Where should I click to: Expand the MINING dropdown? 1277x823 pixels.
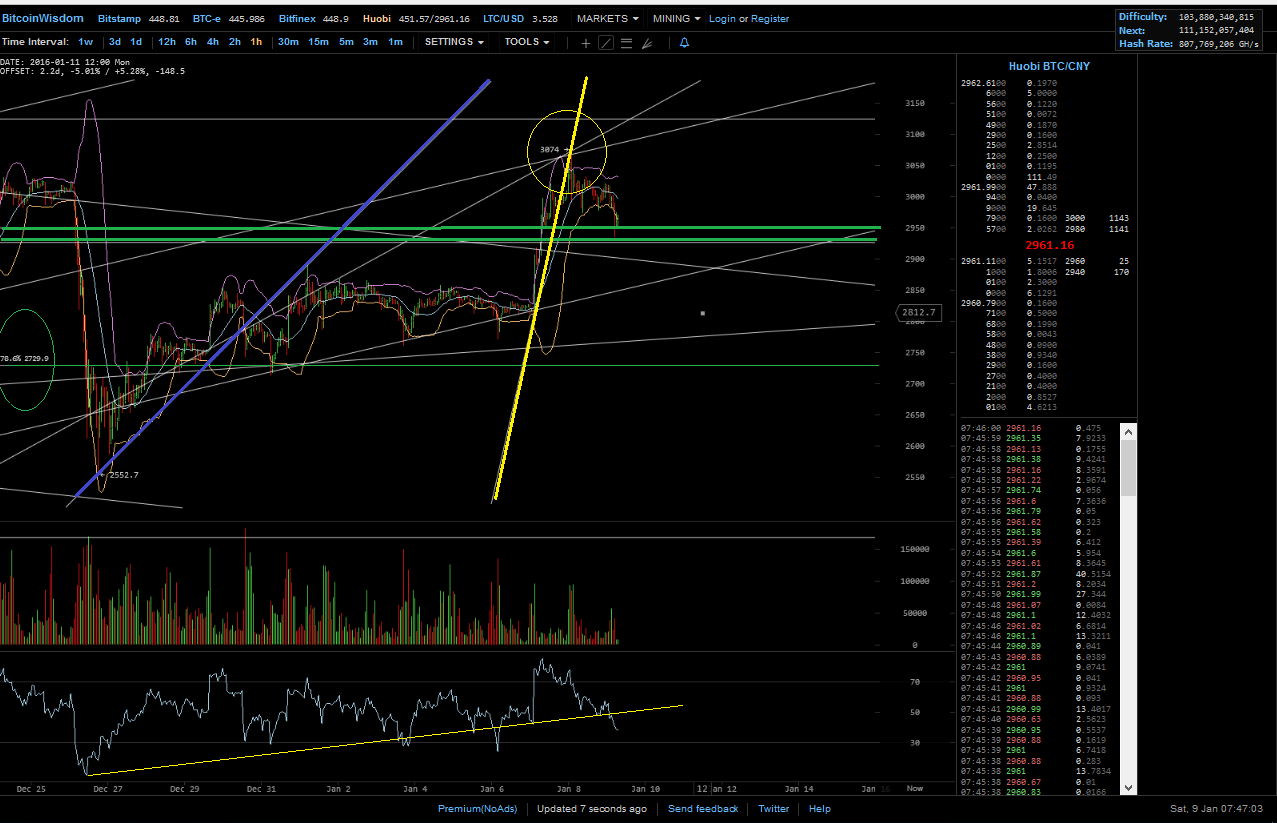click(676, 18)
